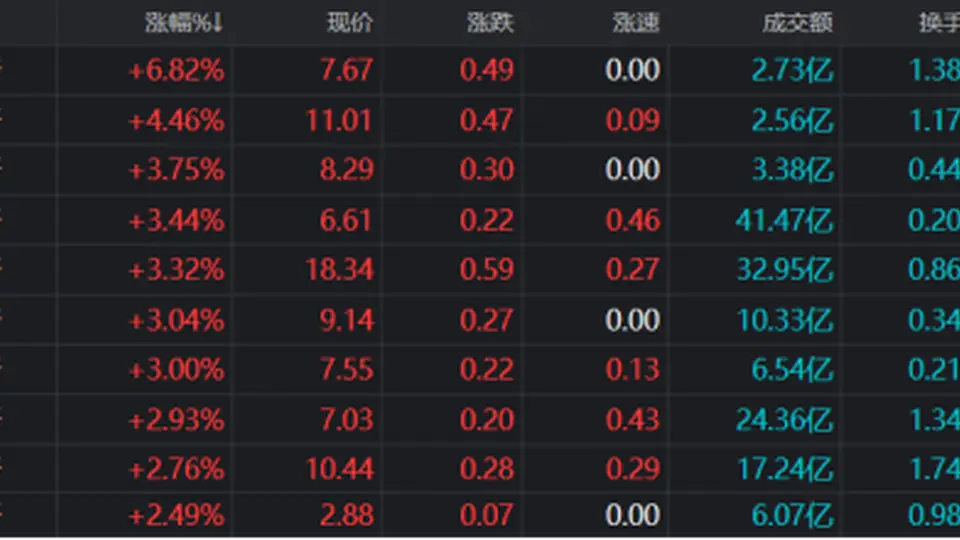Click the 涨速 value 0.13
Image resolution: width=960 pixels, height=540 pixels.
632,369
